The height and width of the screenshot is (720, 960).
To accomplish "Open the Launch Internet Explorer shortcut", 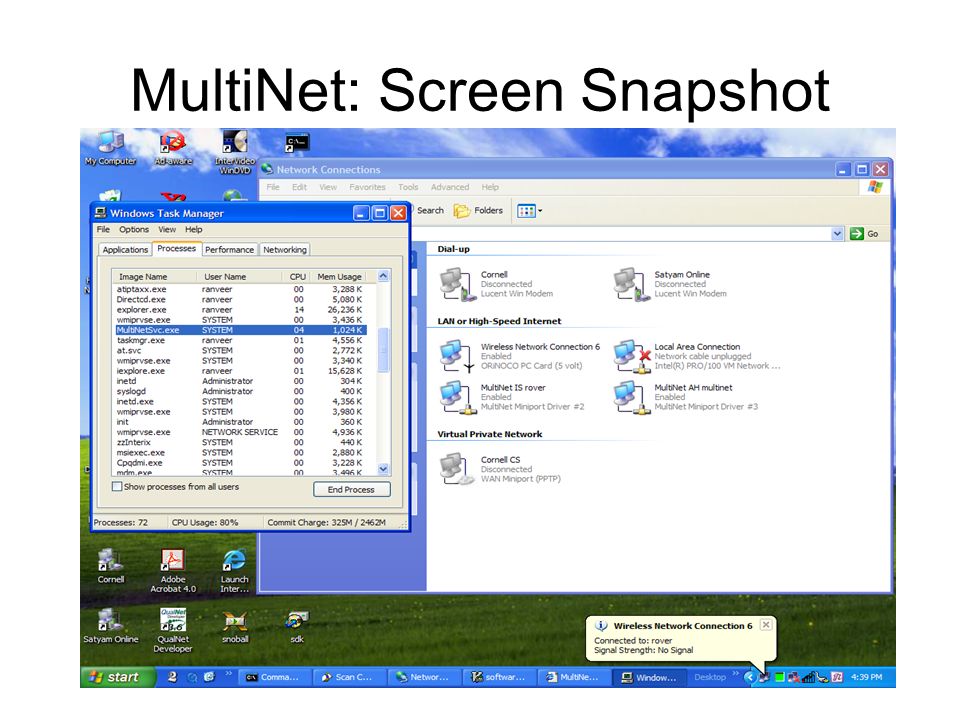I will 234,571.
